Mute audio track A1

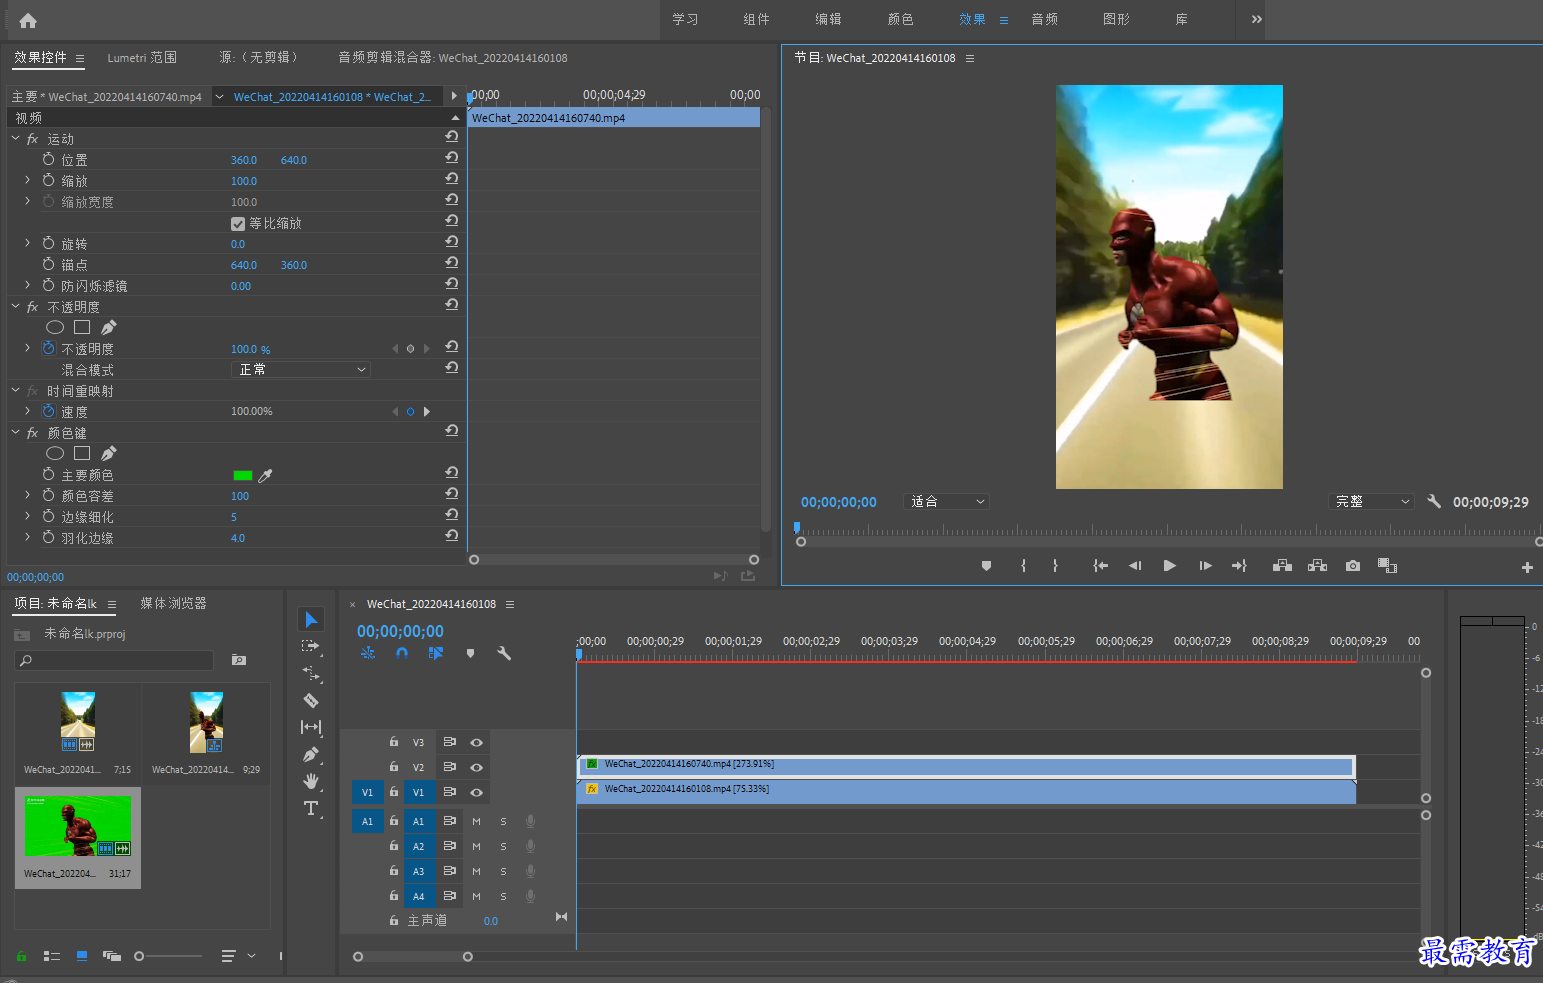tap(476, 821)
